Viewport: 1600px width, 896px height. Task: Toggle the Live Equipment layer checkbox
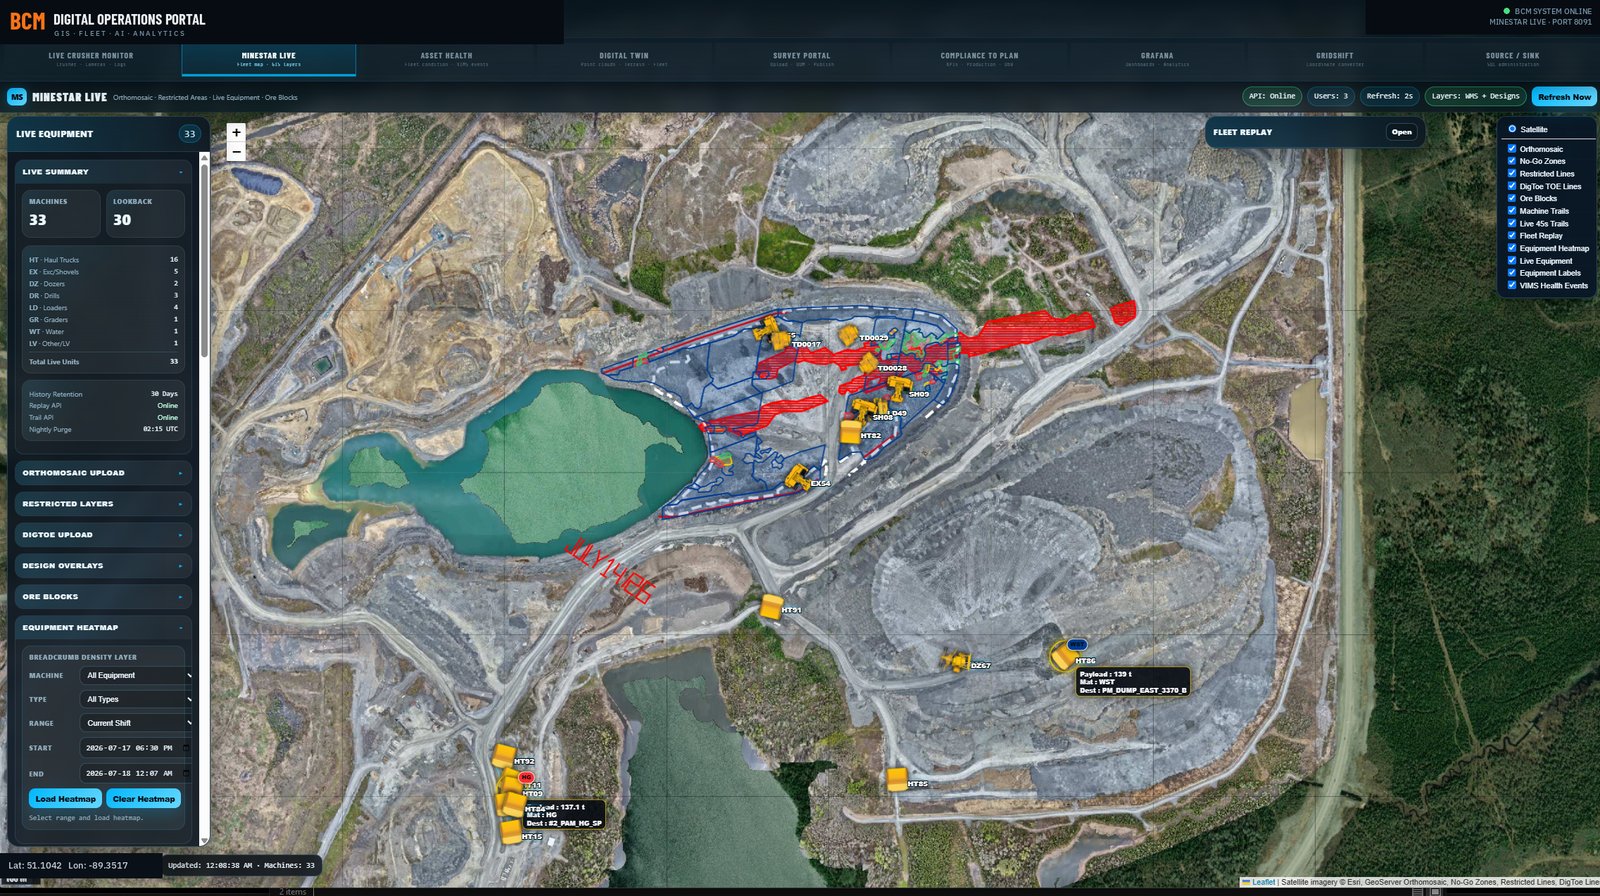point(1512,260)
